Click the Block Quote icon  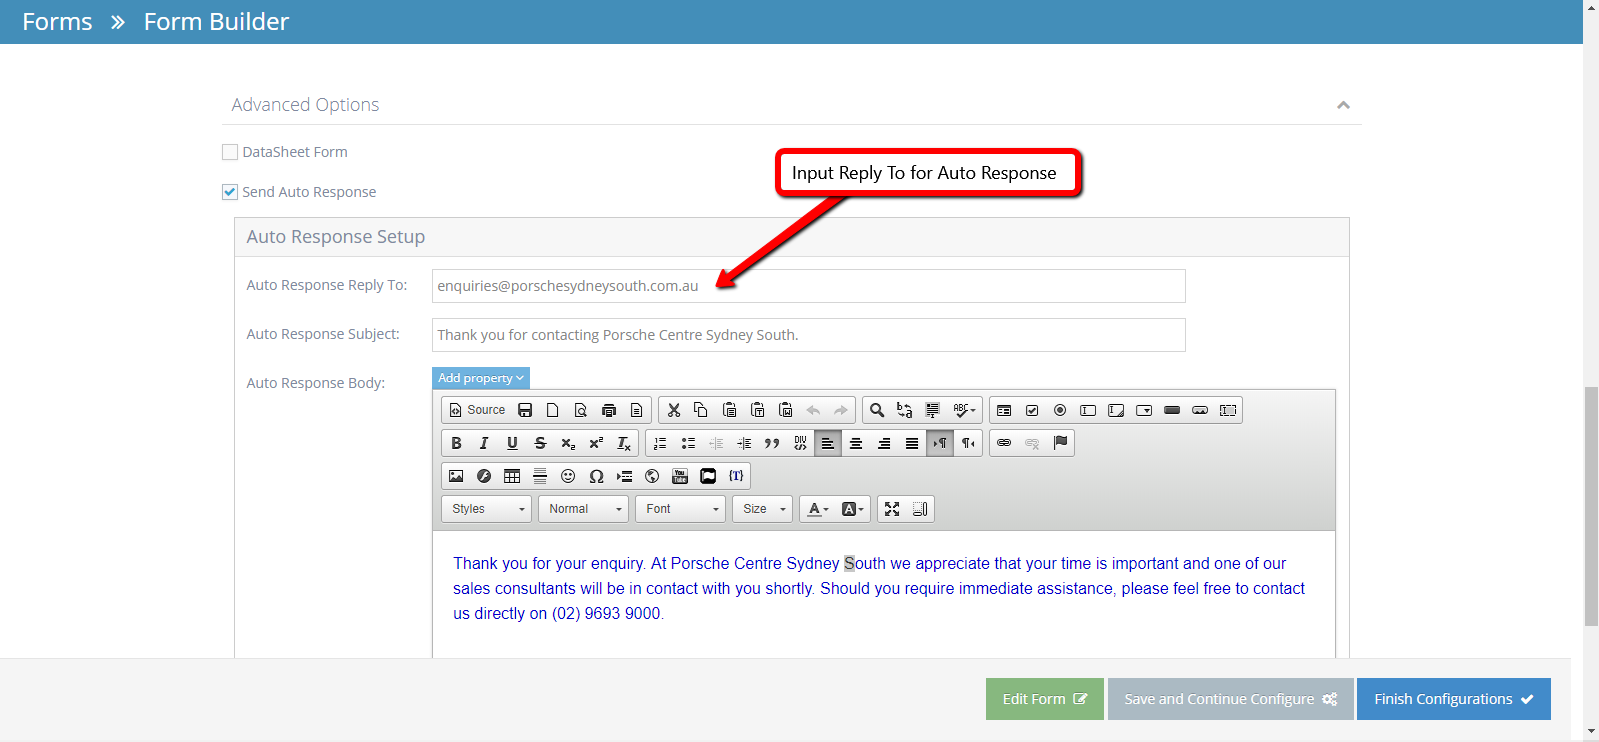coord(772,443)
